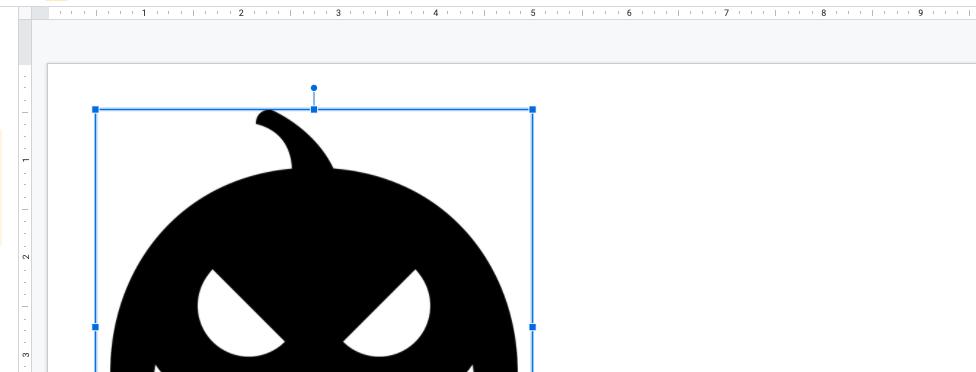Click the right-middle resize handle
Viewport: 976px width, 372px height.
[532, 327]
